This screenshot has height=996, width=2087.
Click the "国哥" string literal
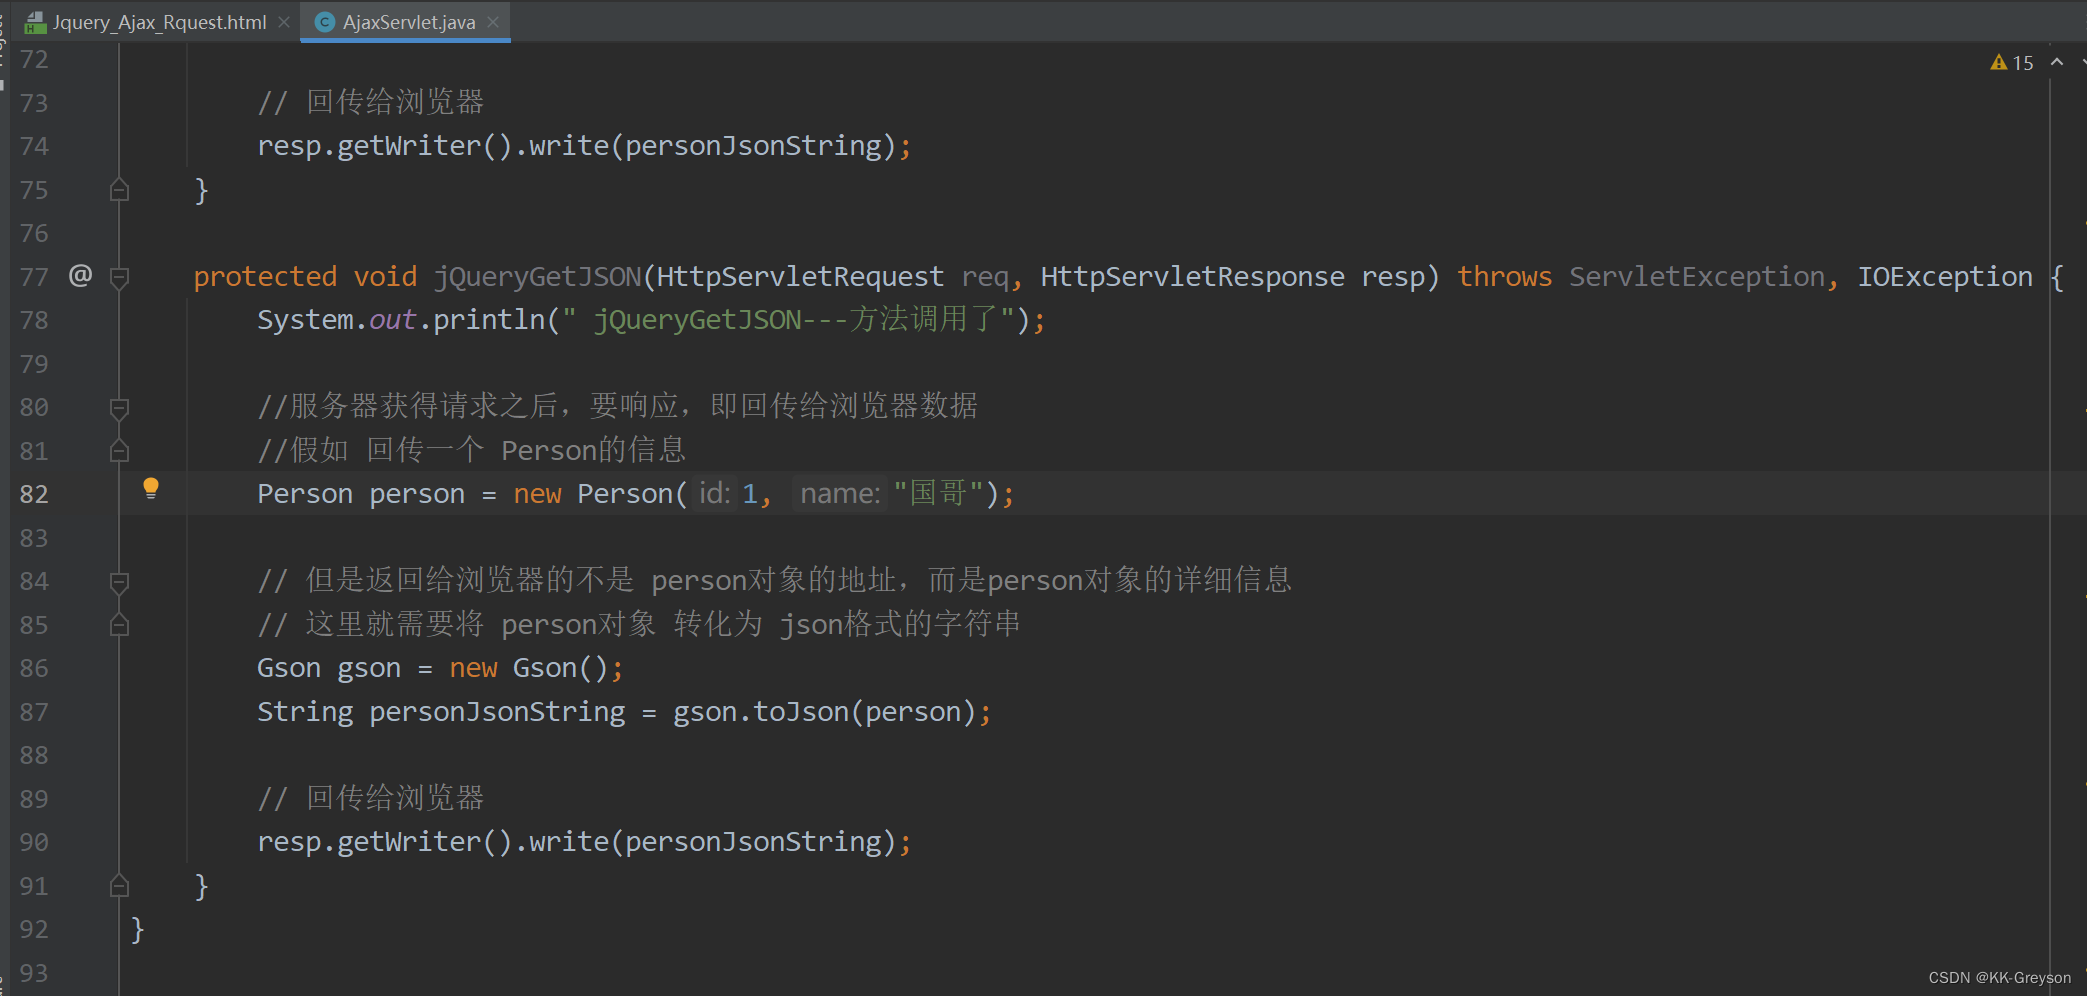point(938,493)
